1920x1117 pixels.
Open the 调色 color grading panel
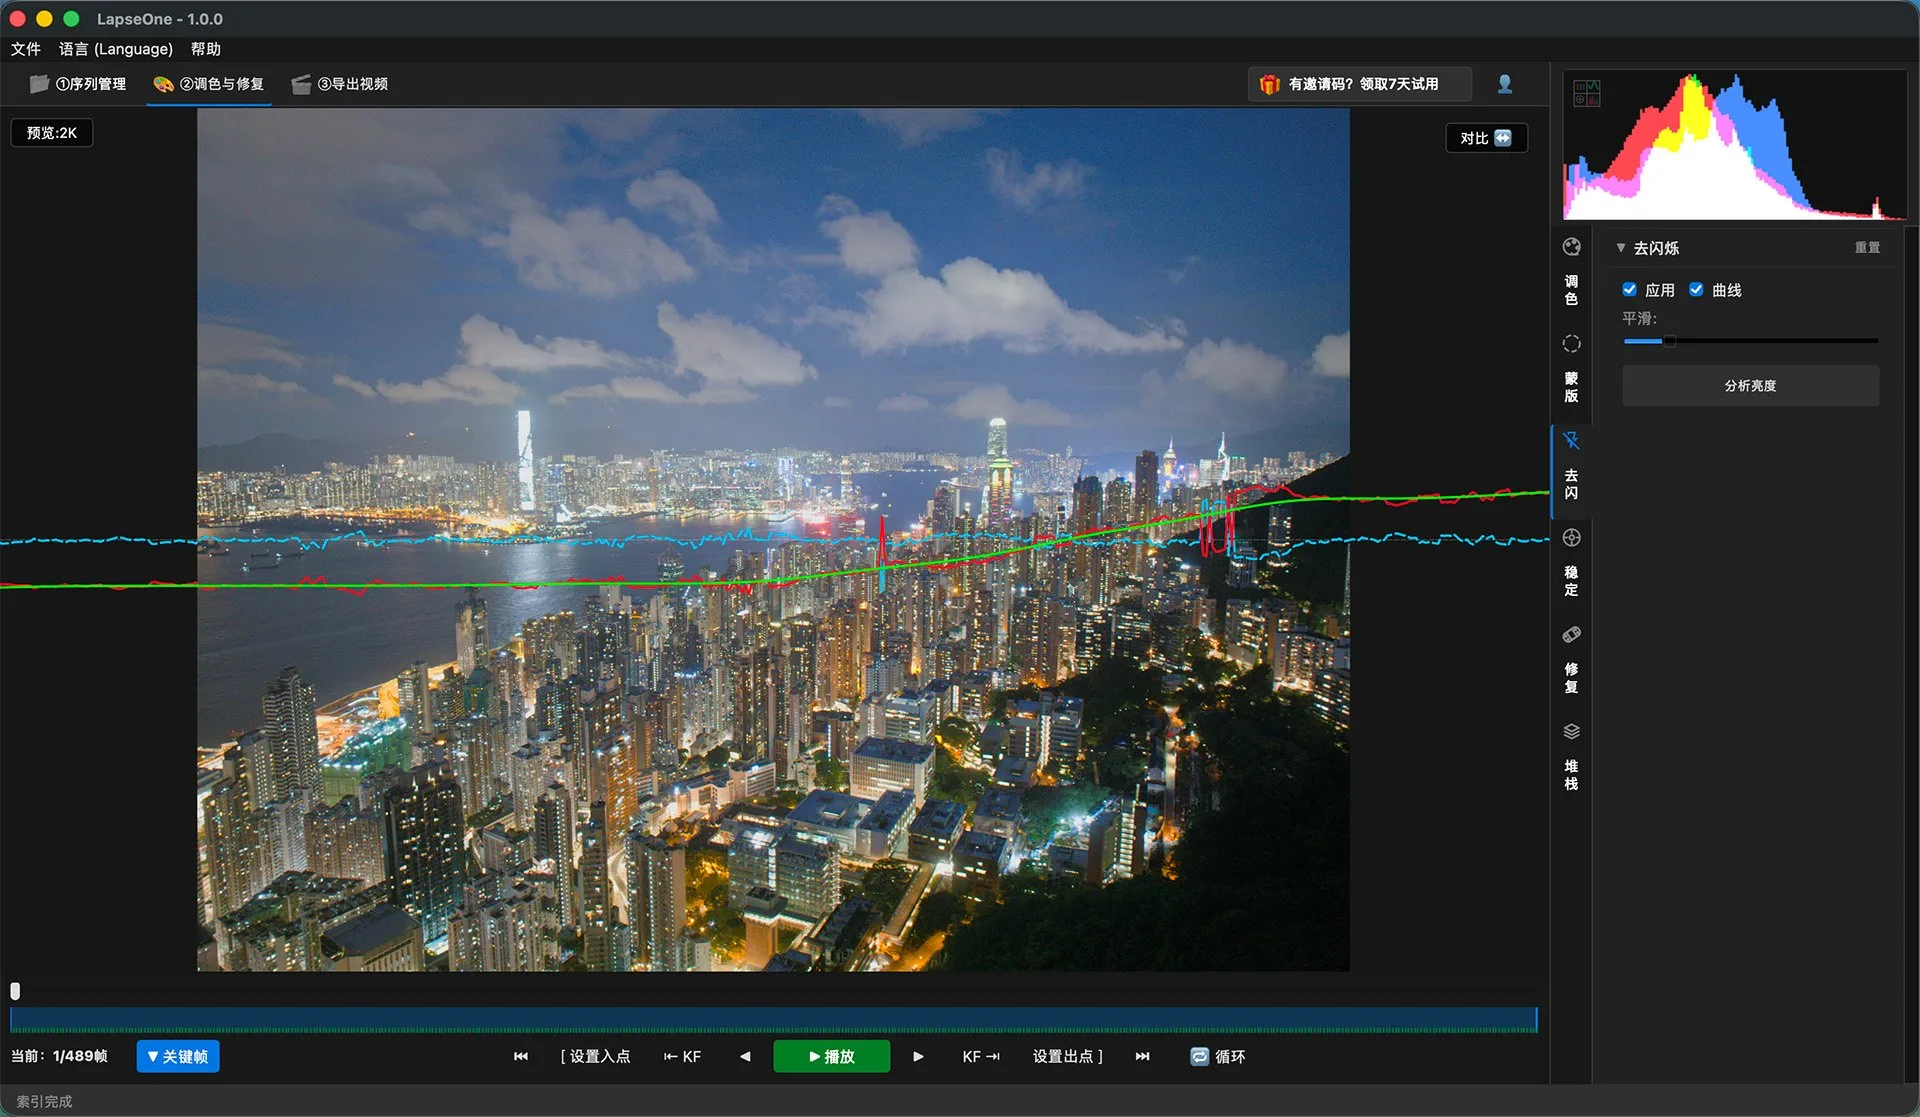coord(1571,272)
